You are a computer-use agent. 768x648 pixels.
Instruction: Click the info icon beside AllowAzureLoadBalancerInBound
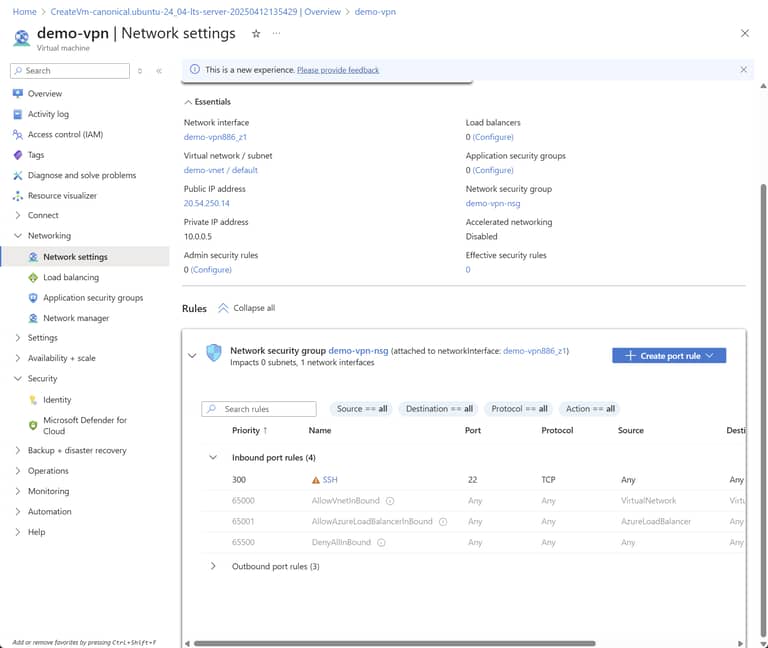[x=443, y=522]
